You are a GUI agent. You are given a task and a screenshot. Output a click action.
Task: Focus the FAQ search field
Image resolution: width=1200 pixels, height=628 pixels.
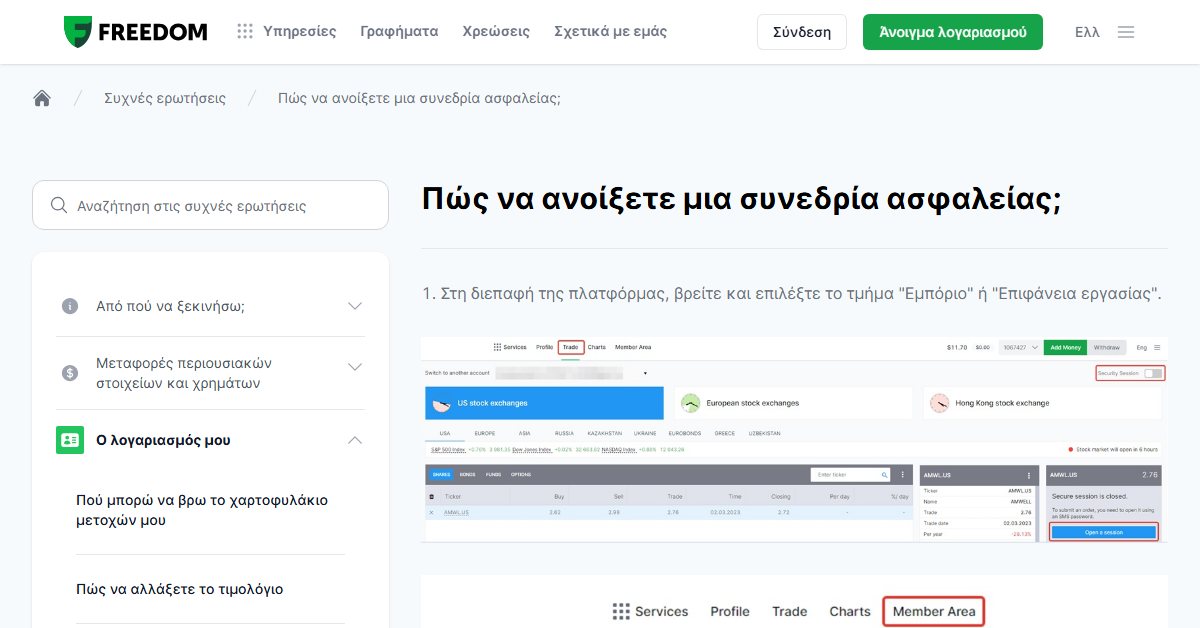pos(210,205)
